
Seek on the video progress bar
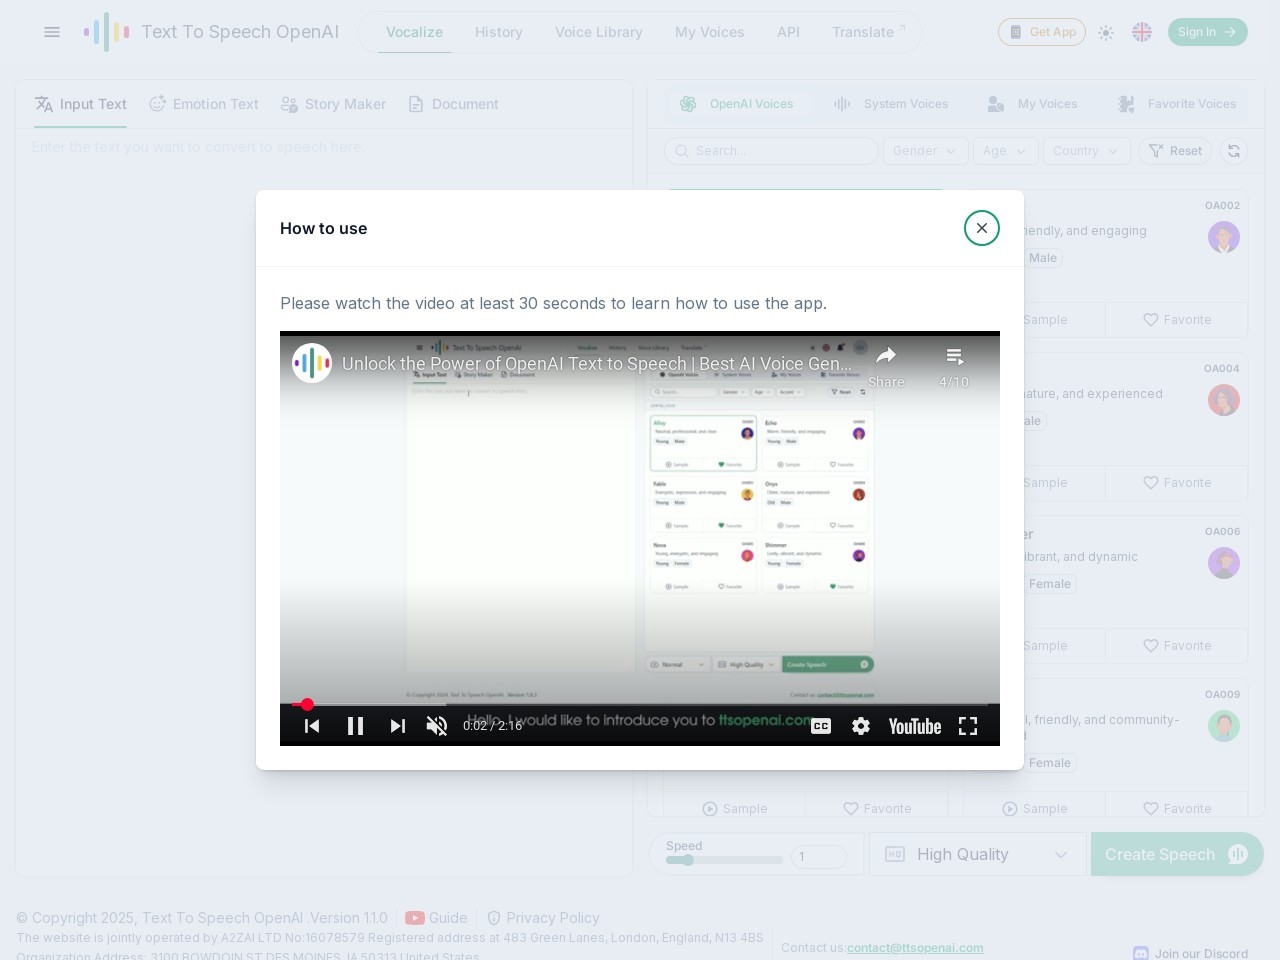[x=640, y=704]
